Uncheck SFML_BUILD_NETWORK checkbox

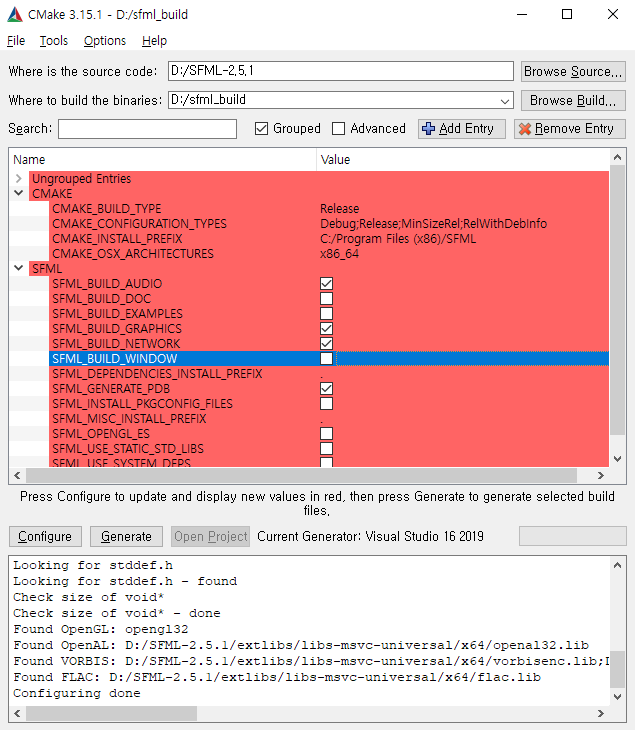pyautogui.click(x=326, y=344)
